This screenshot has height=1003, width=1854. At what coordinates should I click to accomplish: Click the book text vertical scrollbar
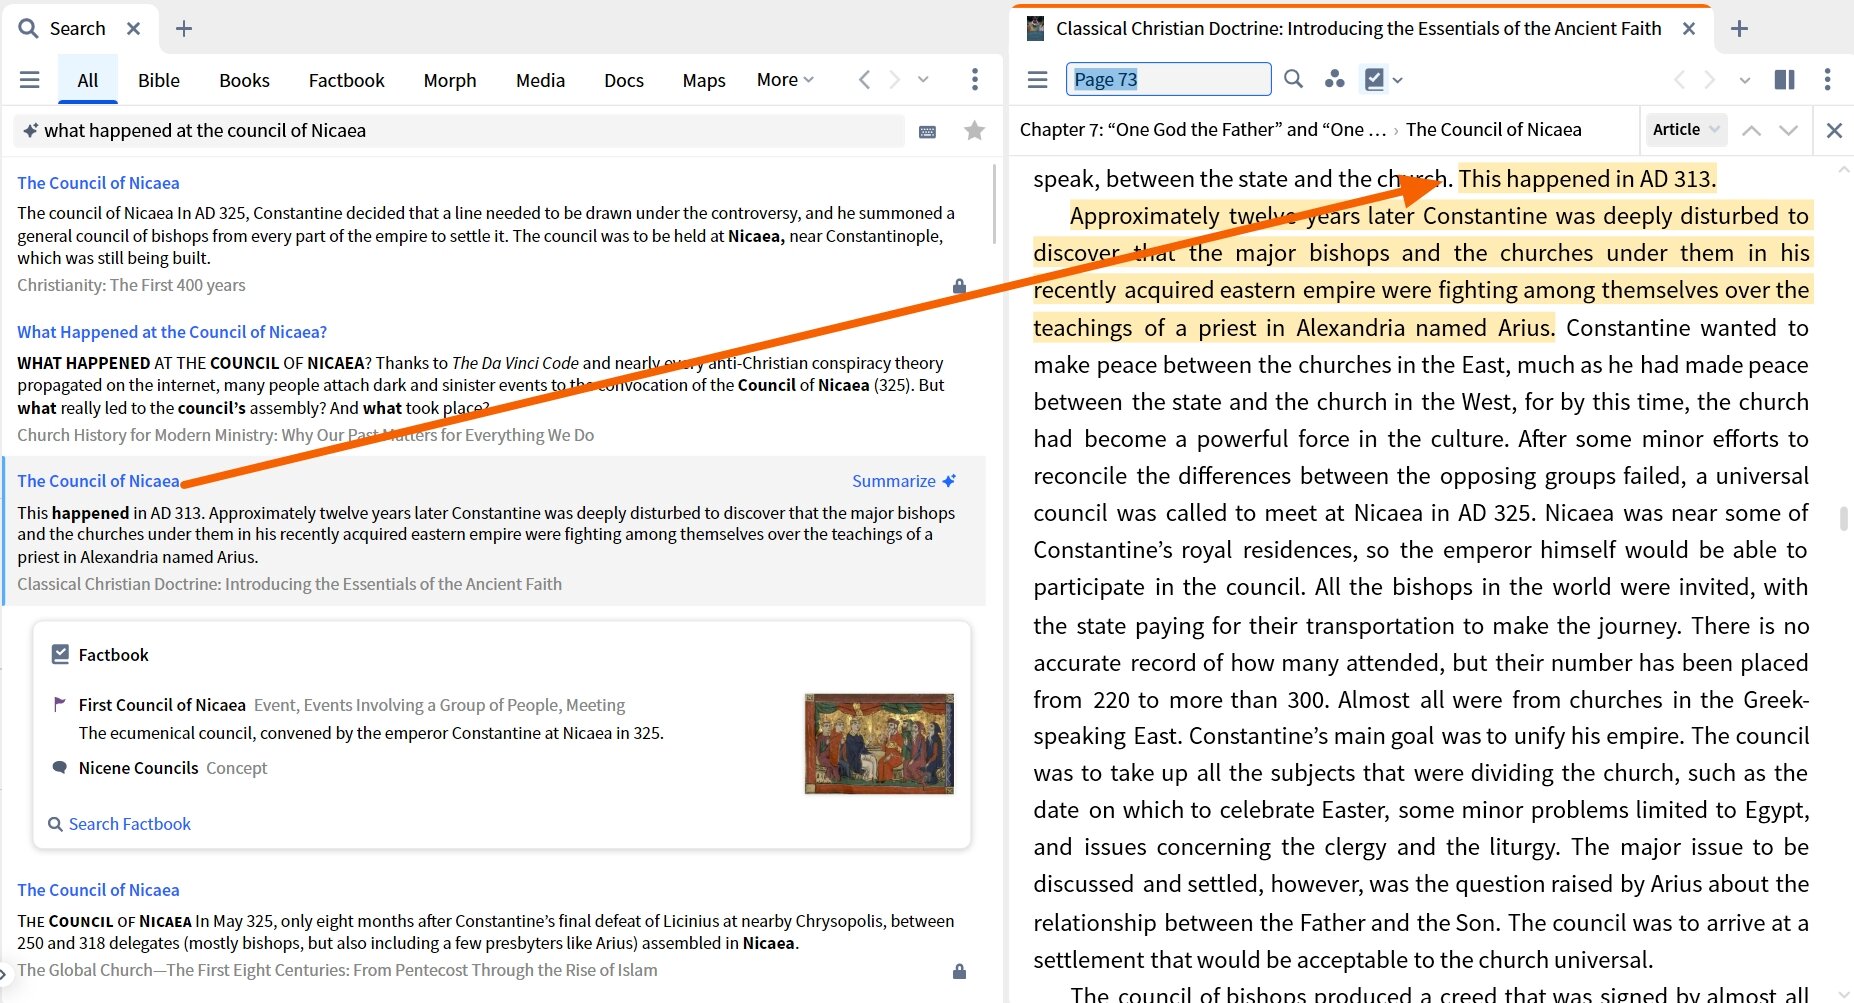1843,518
